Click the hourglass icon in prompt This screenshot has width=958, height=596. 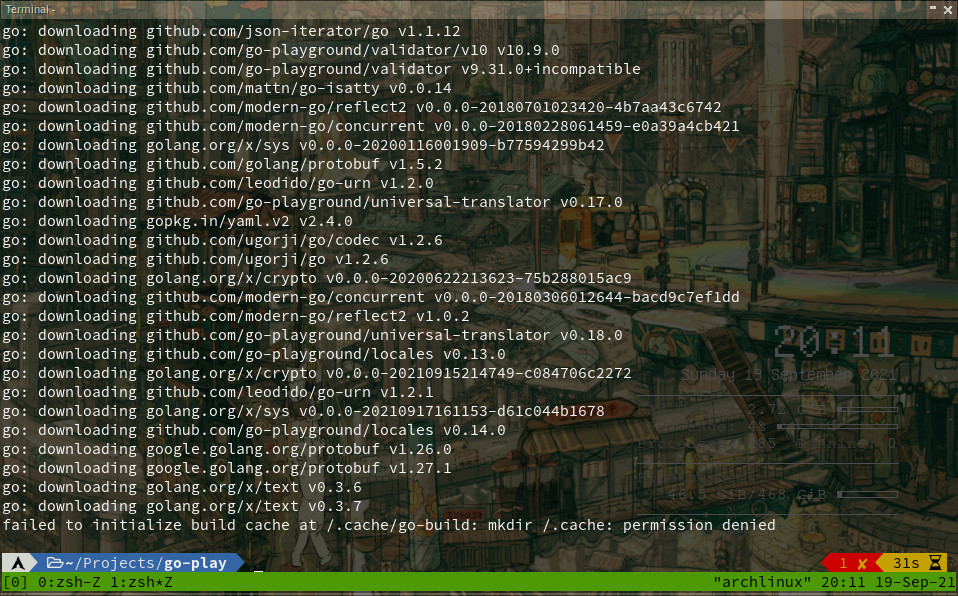(x=935, y=563)
